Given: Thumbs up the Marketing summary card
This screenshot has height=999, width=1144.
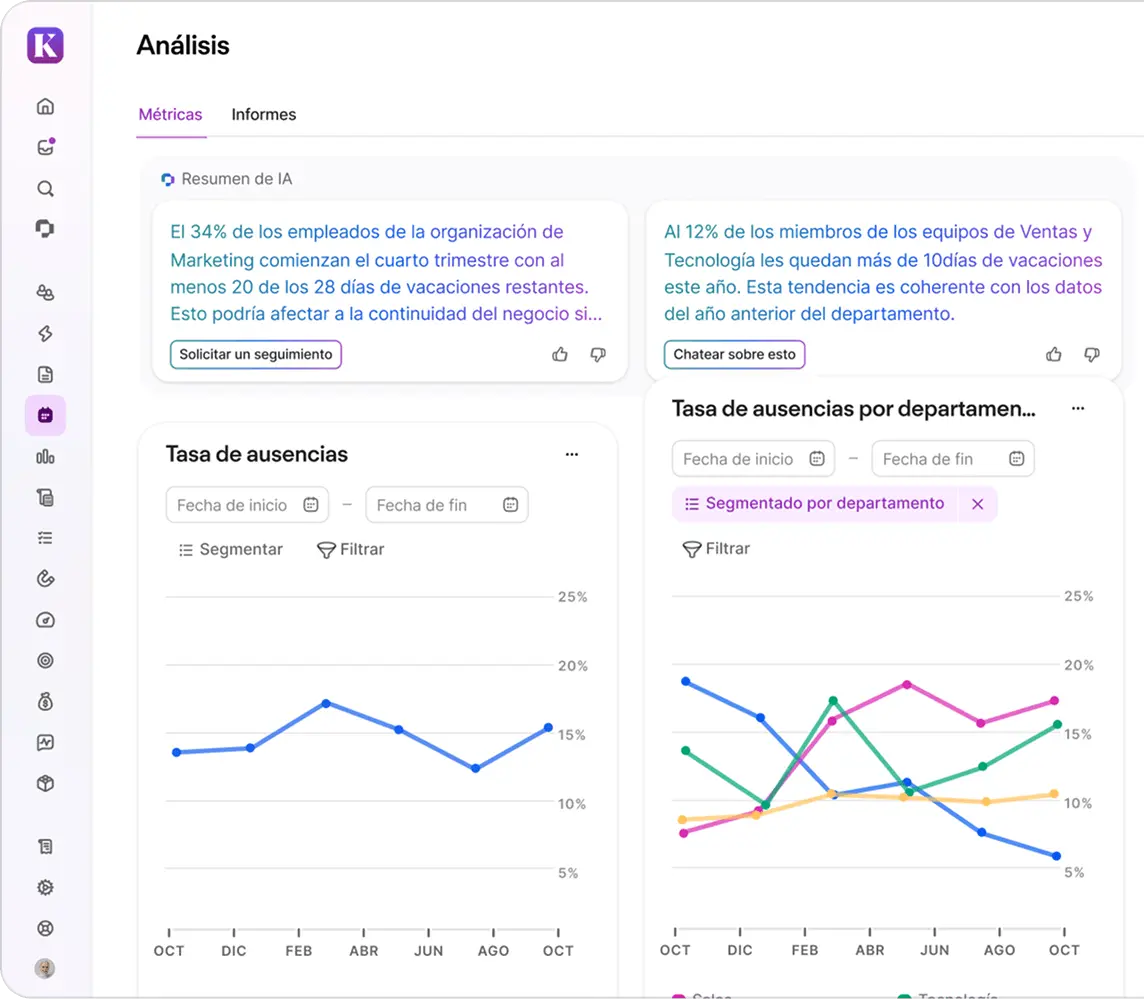Looking at the screenshot, I should (560, 355).
